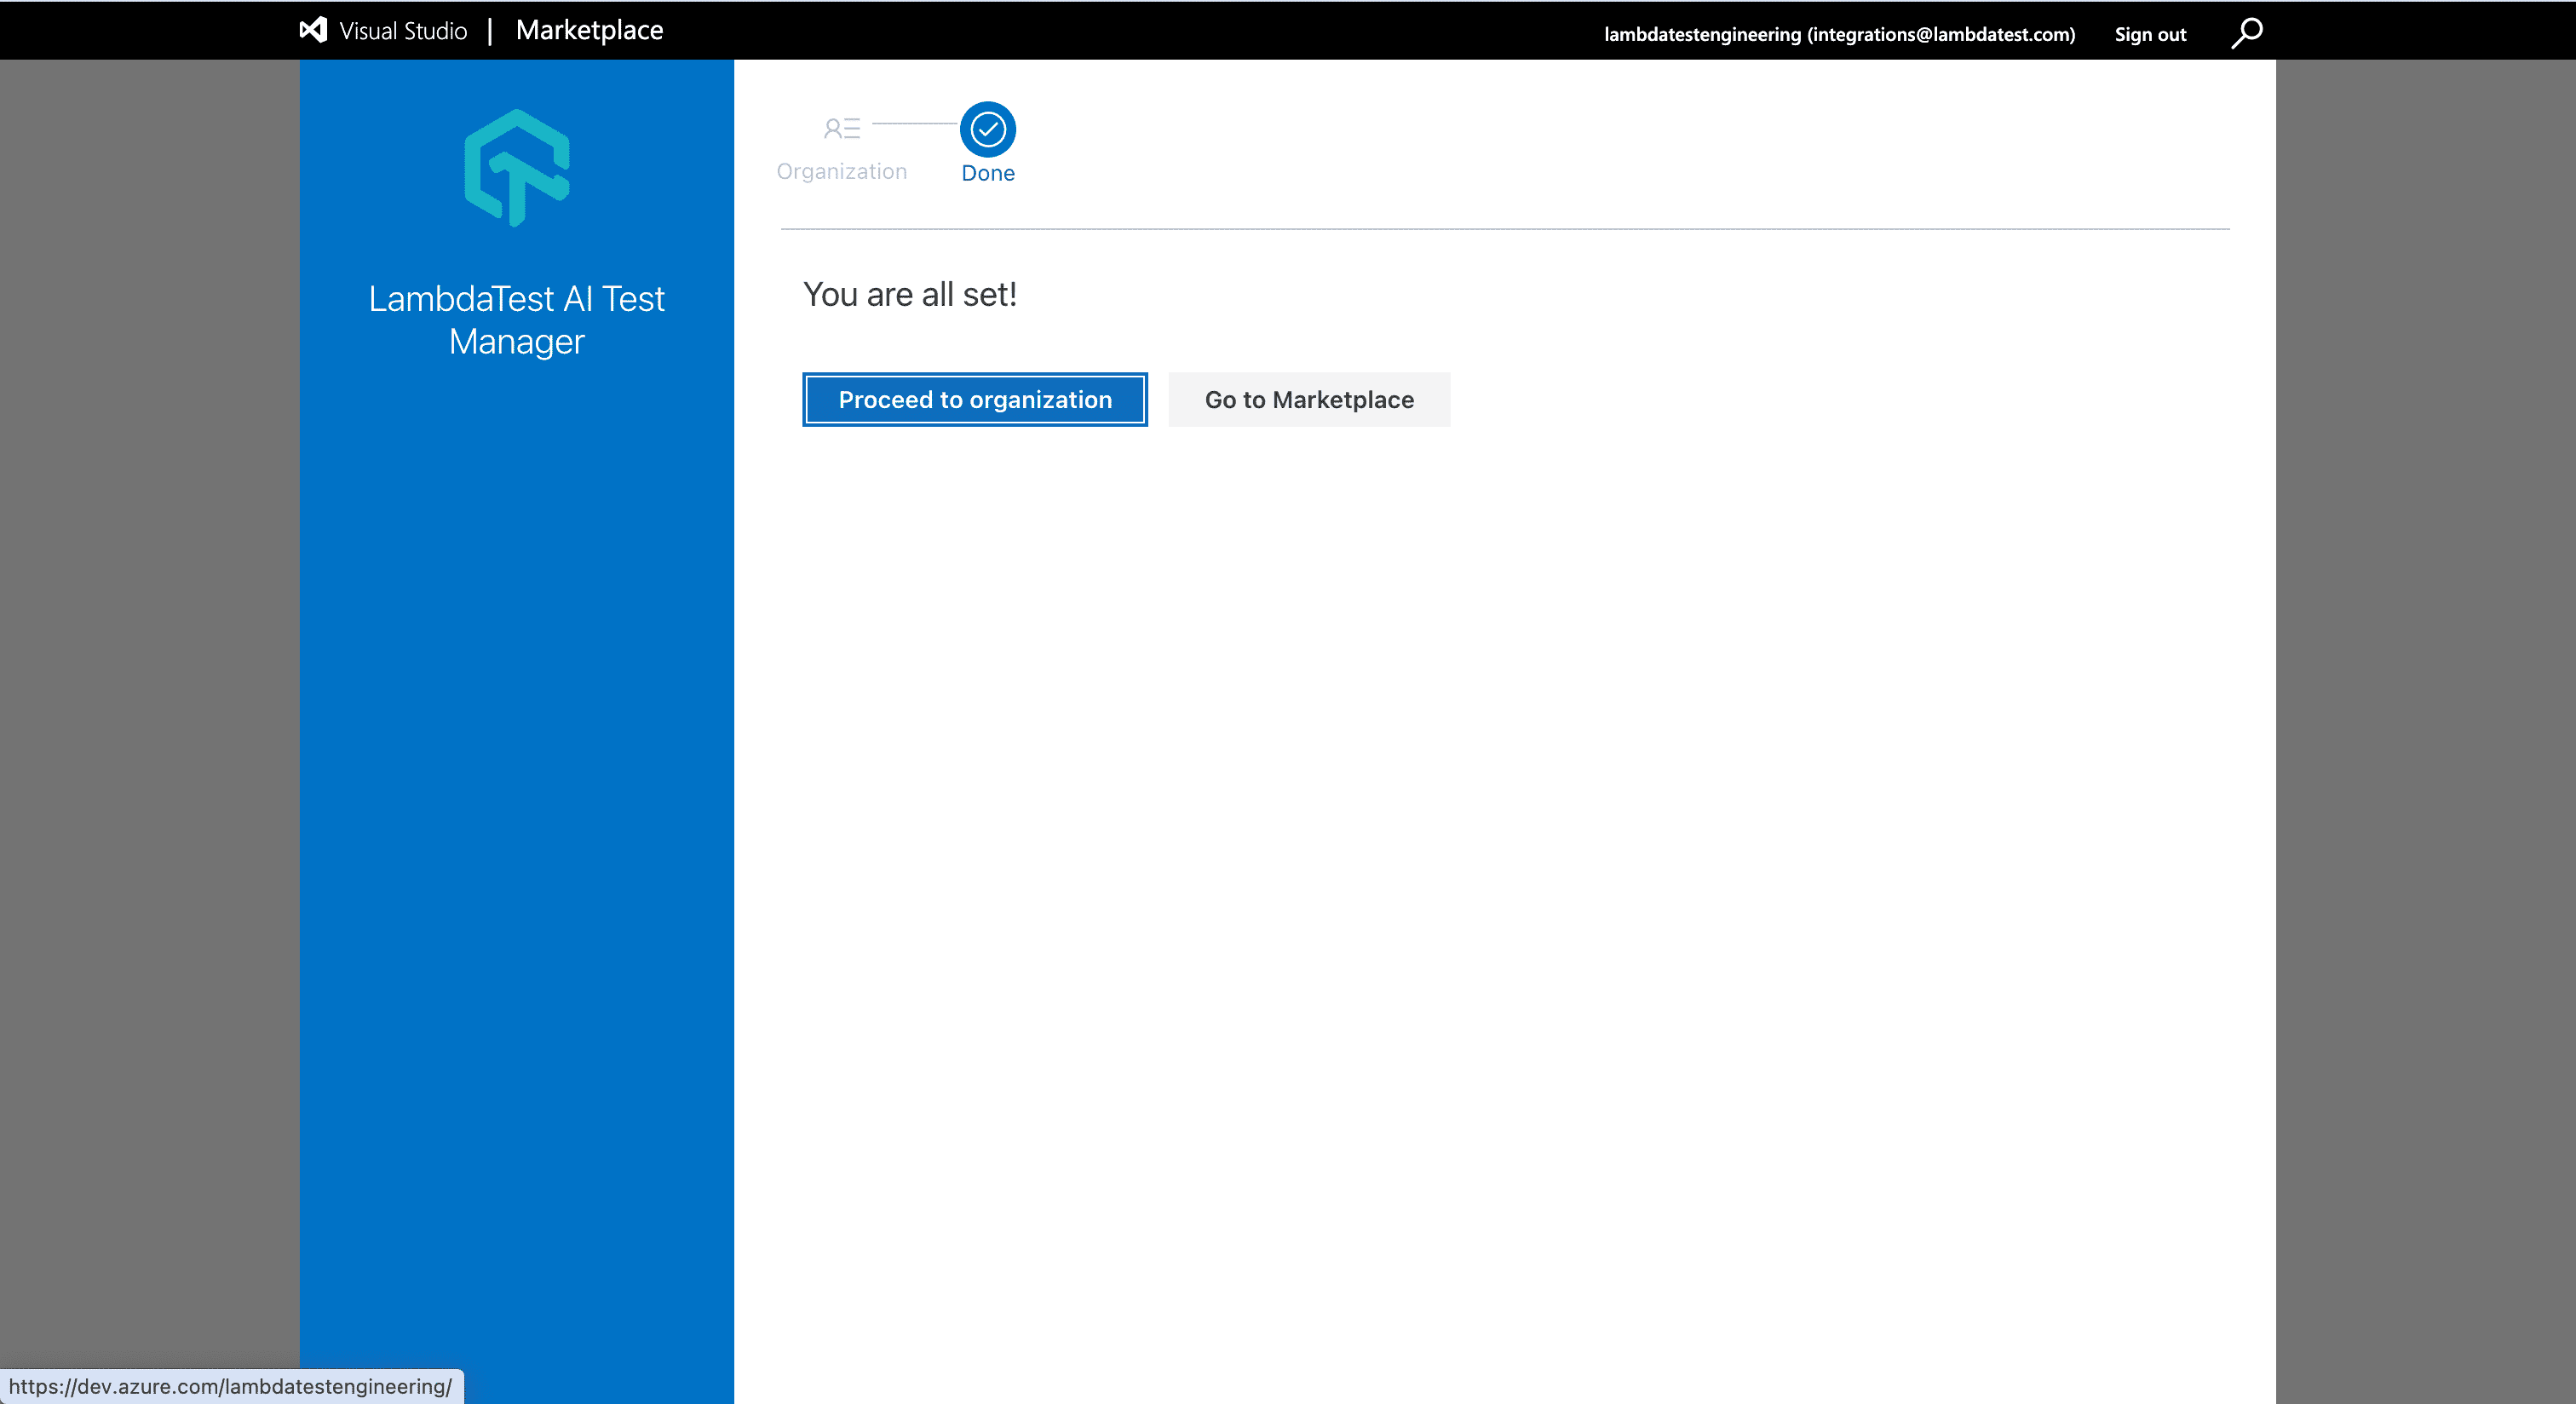Click the LambdaTest AI Test Manager logo
The width and height of the screenshot is (2576, 1404).
[x=517, y=168]
